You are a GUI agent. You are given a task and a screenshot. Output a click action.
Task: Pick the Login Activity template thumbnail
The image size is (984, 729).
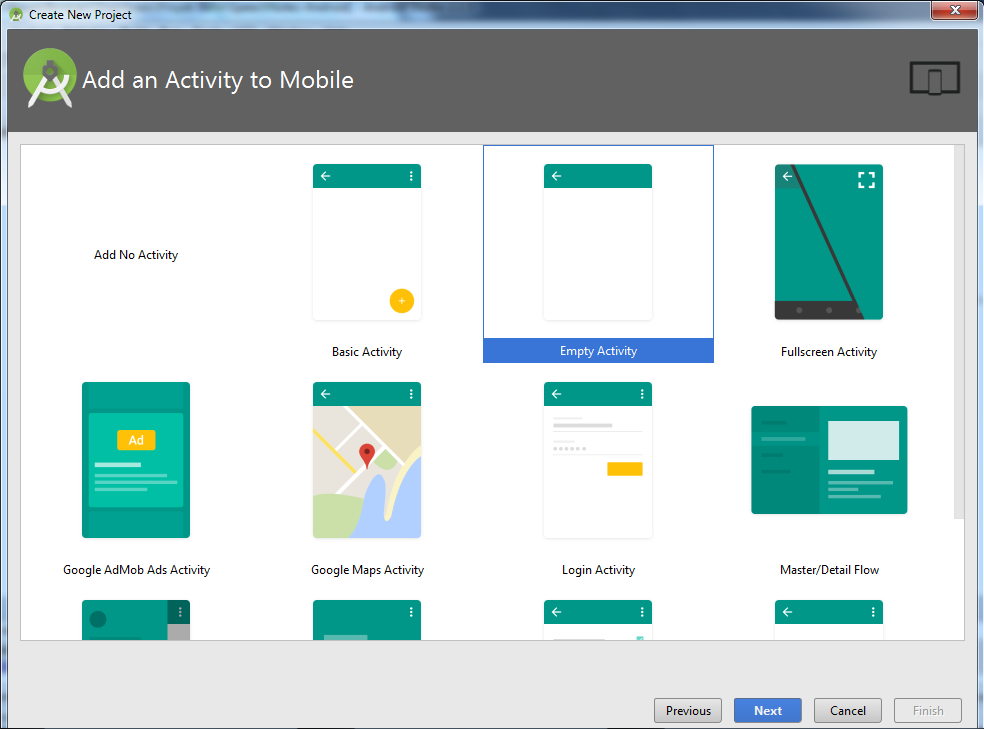[x=598, y=460]
